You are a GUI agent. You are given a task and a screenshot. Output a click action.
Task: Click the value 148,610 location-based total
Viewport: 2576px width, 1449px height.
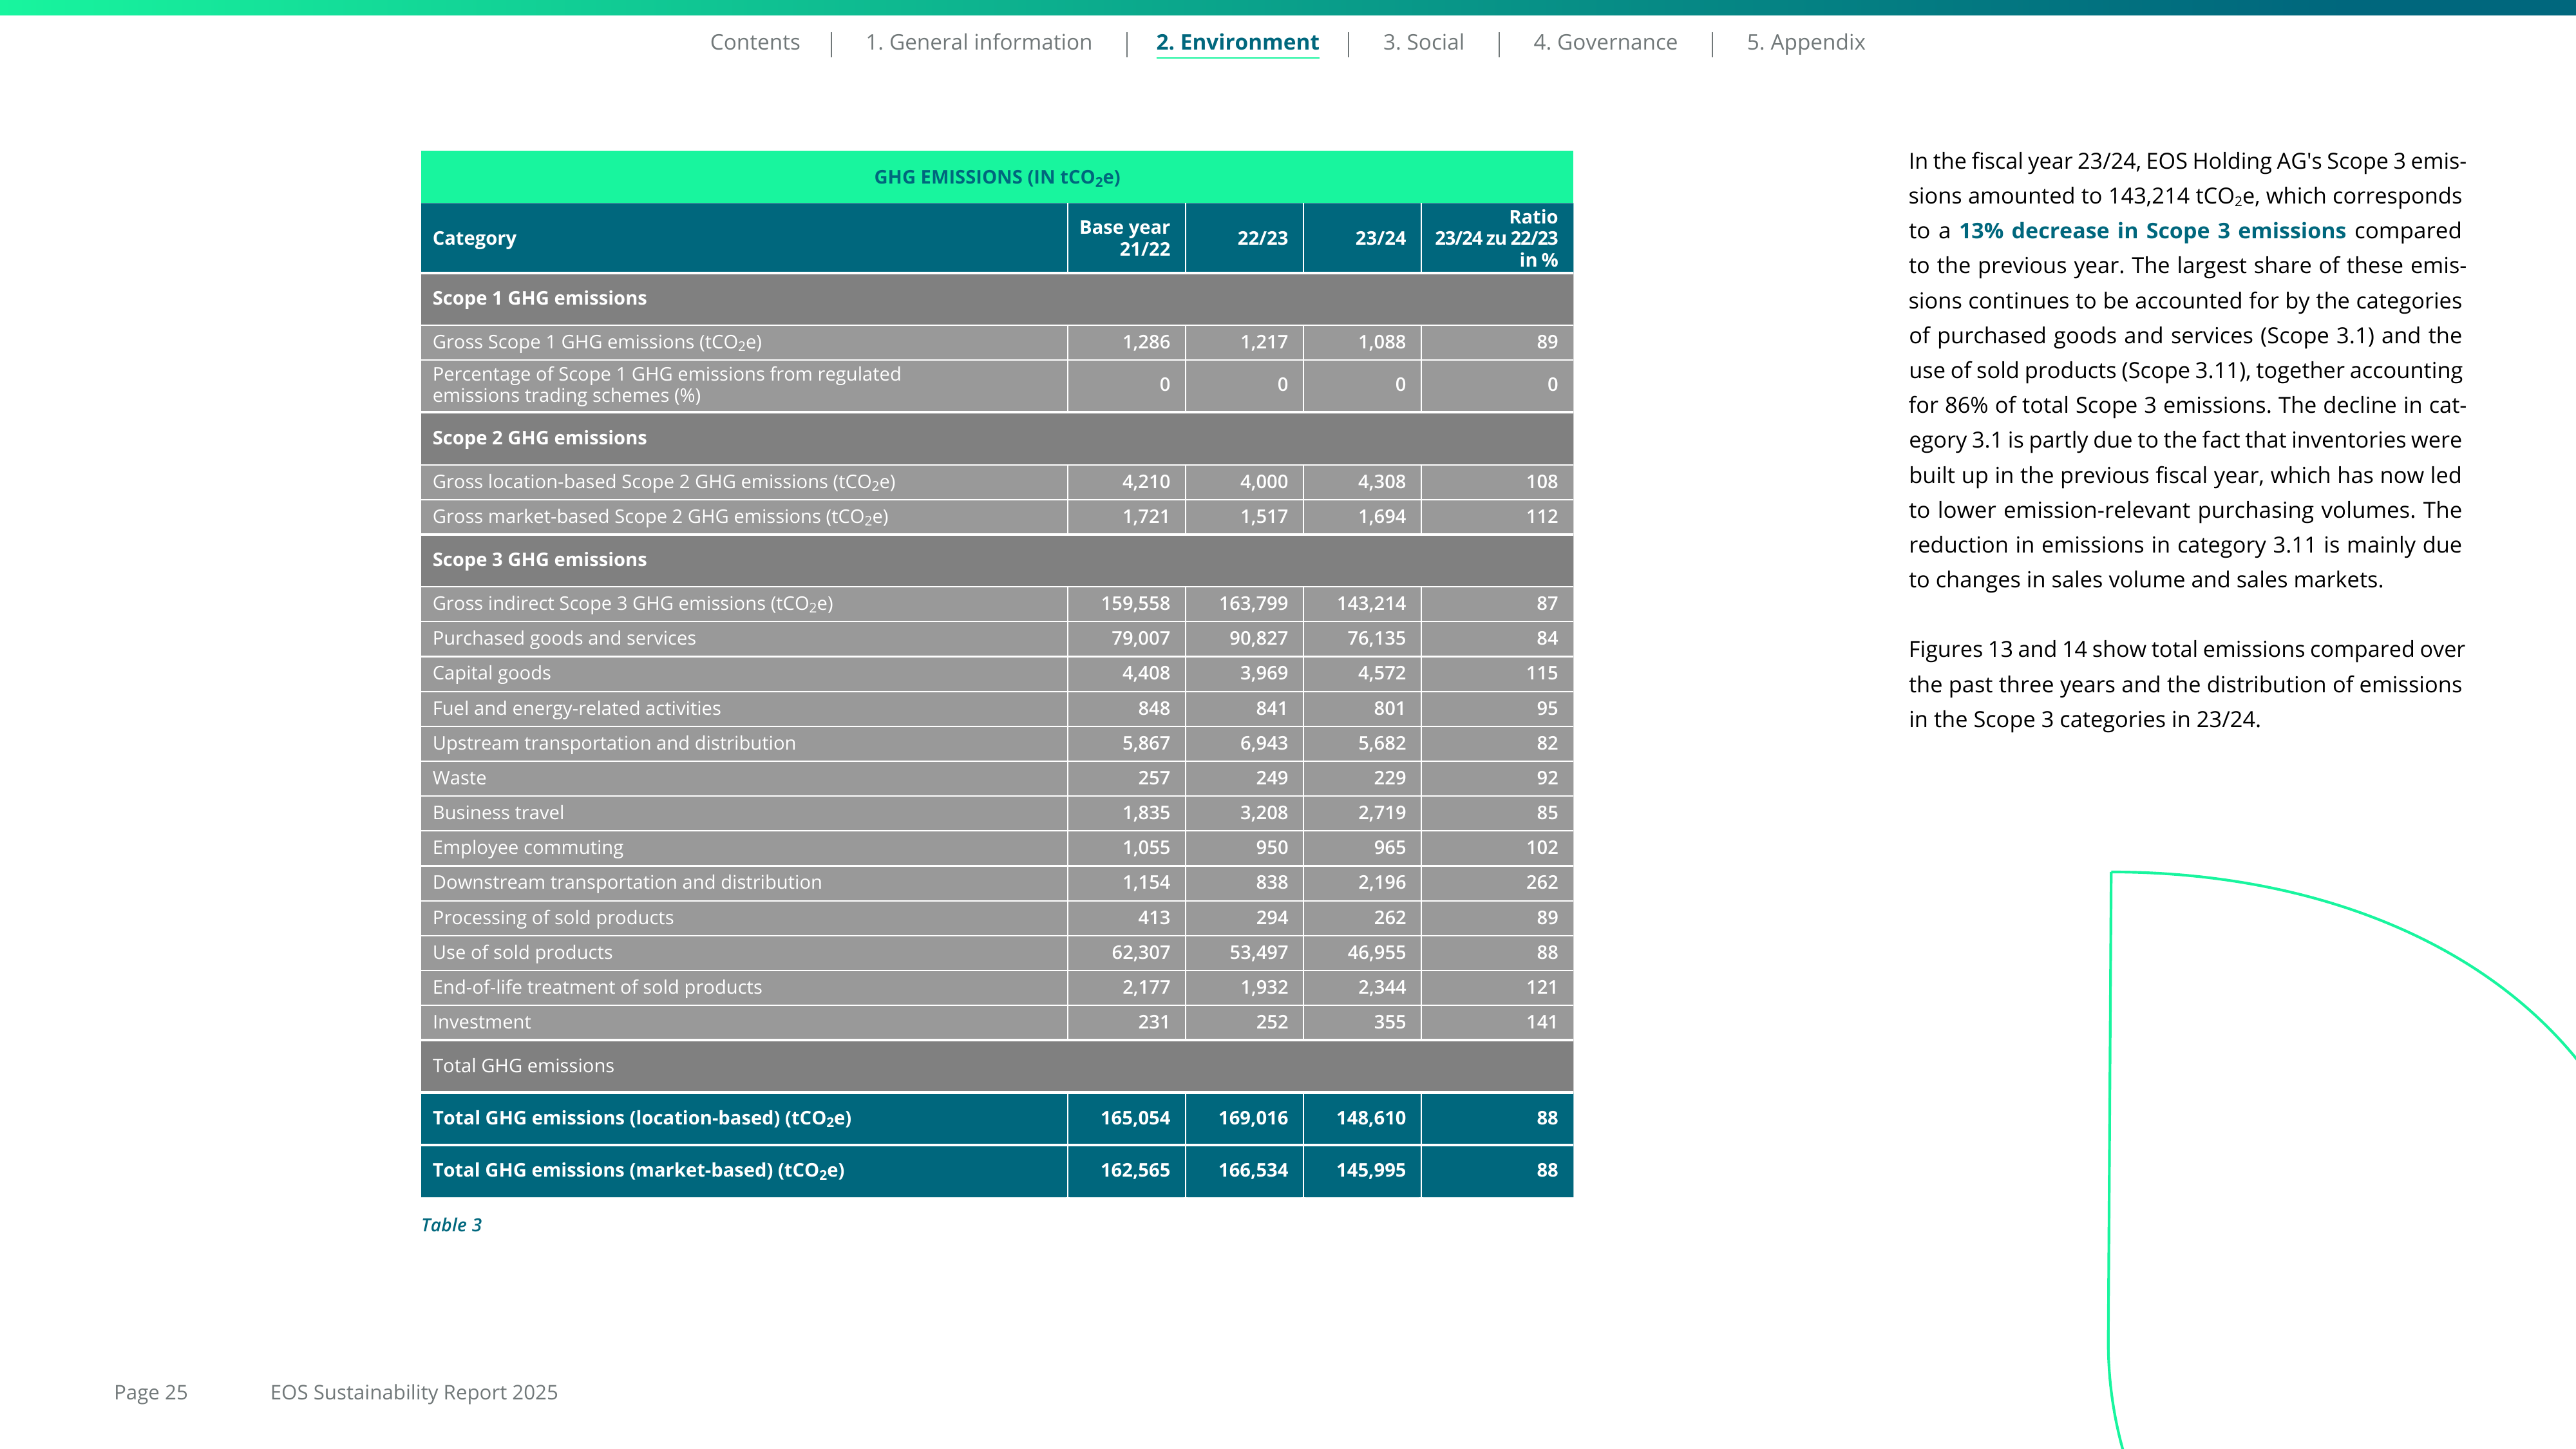coord(1371,1118)
